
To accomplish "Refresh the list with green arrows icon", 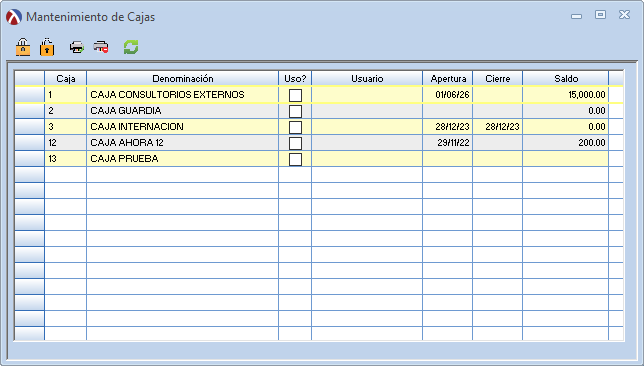I will click(131, 47).
